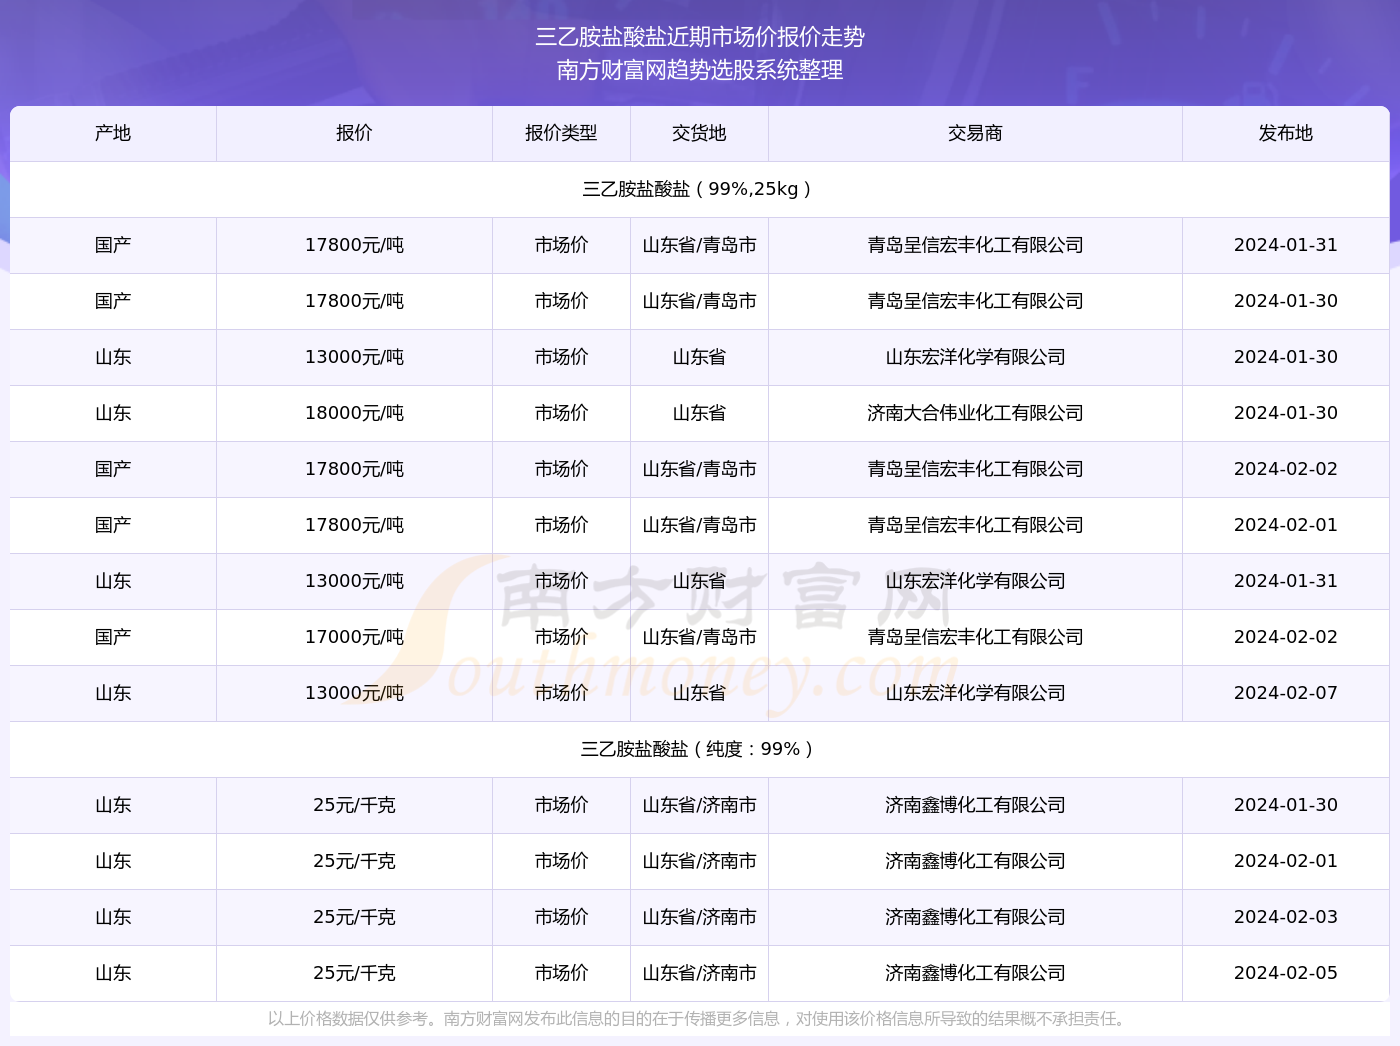The image size is (1400, 1046).
Task: Click 济南鑫博化工有限公司 in the 2024-02-03 row
Action: [975, 917]
